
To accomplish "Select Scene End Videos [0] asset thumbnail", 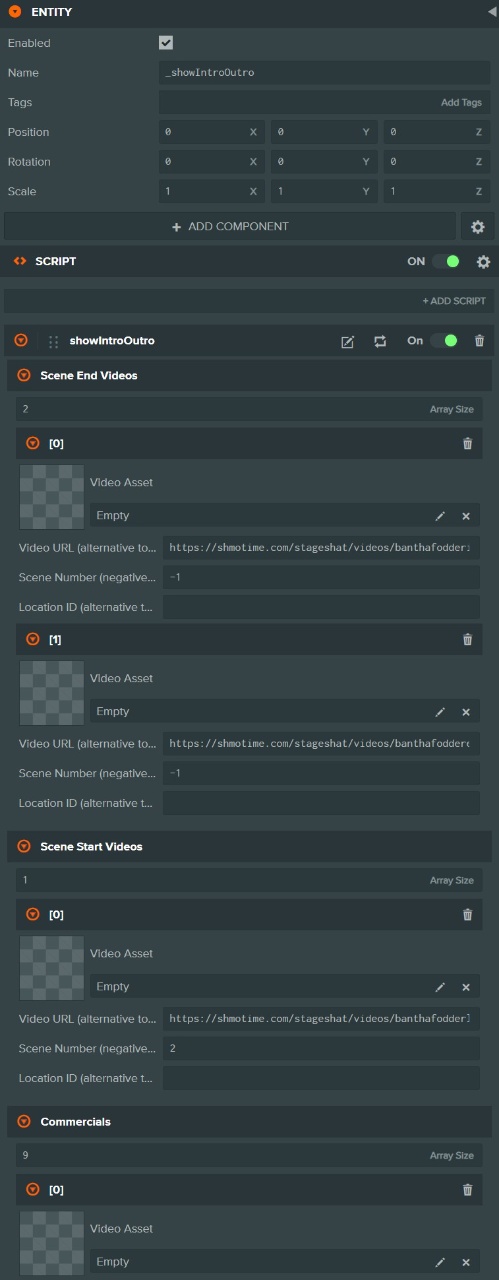I will 52,497.
